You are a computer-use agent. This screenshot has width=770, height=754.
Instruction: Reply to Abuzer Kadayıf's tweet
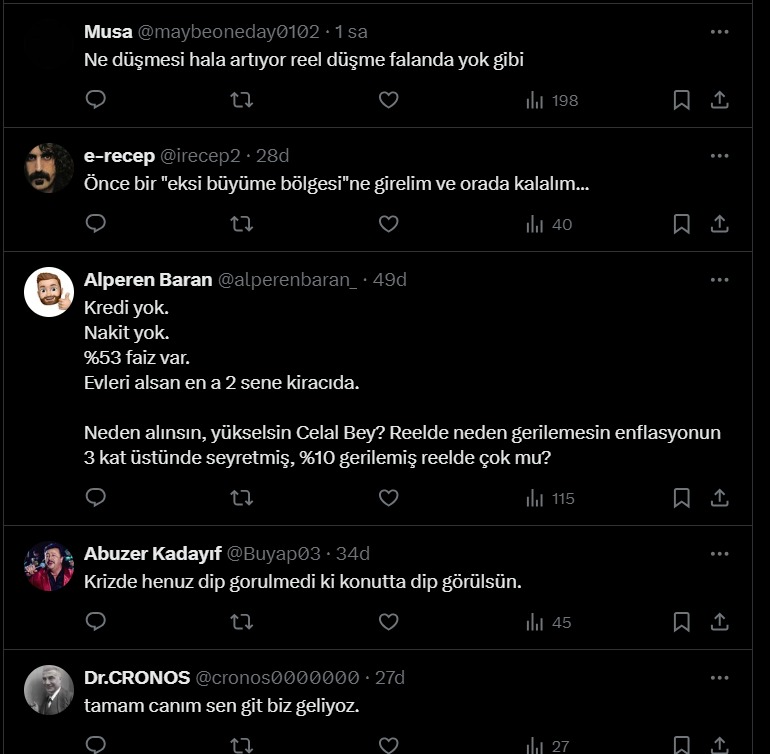[x=96, y=622]
